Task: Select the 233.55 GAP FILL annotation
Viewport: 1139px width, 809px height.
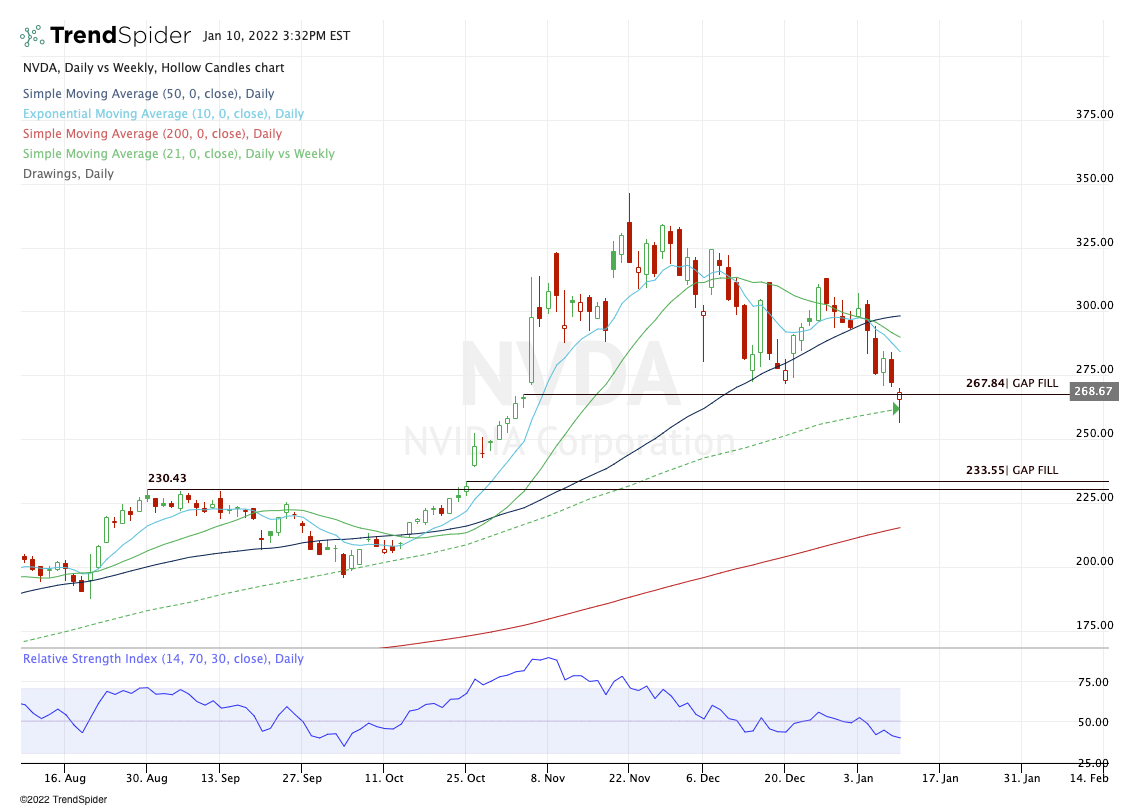Action: coord(1011,470)
